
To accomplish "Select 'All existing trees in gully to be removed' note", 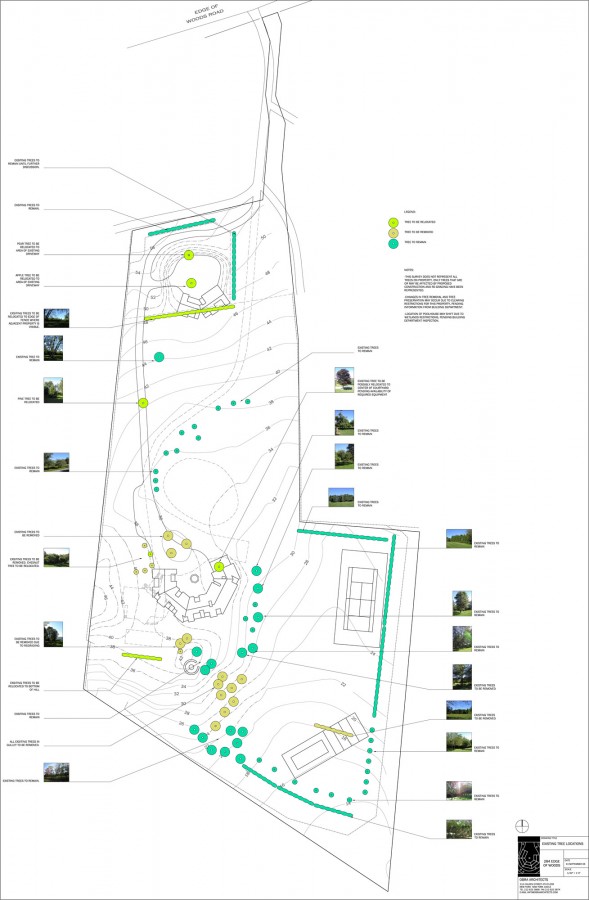I will pos(24,744).
